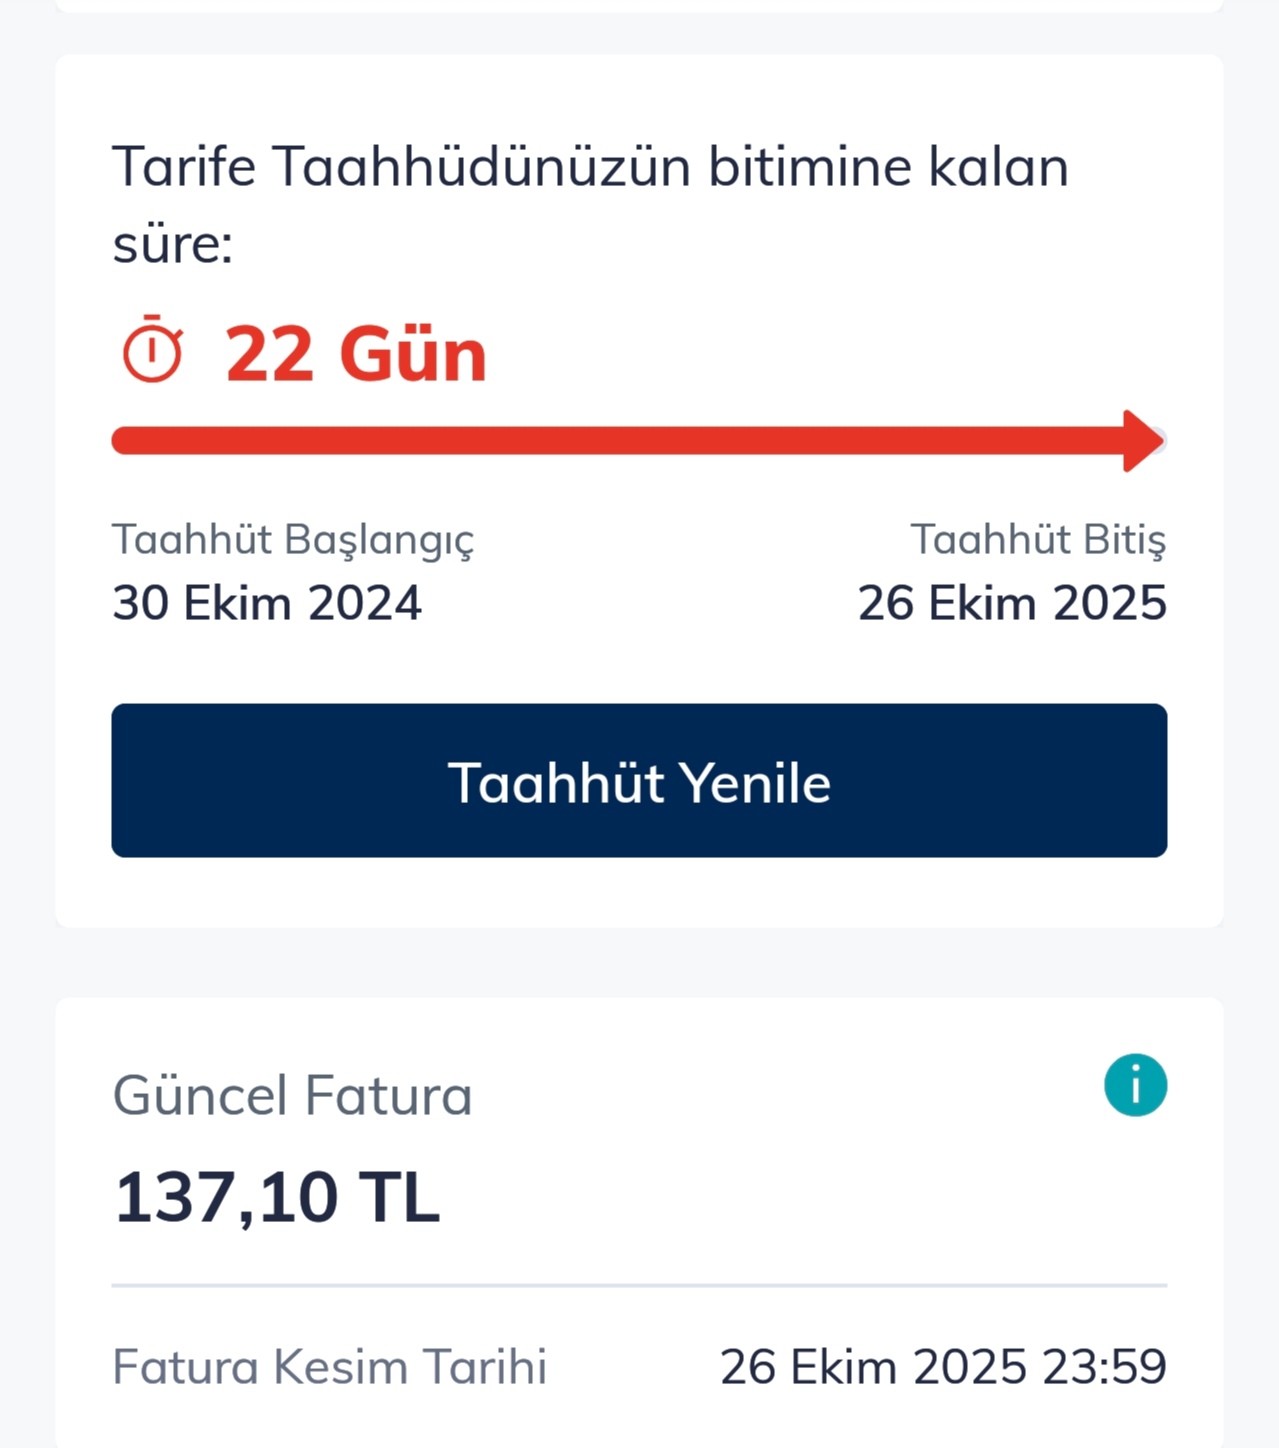
Task: Open the Güncel Fatura title
Action: [292, 1095]
